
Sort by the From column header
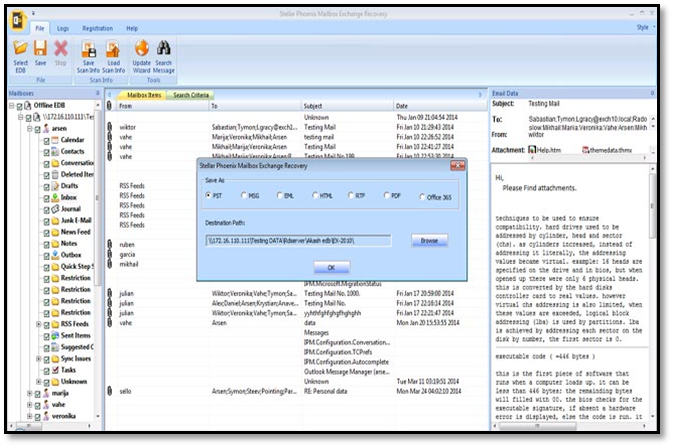pos(161,106)
